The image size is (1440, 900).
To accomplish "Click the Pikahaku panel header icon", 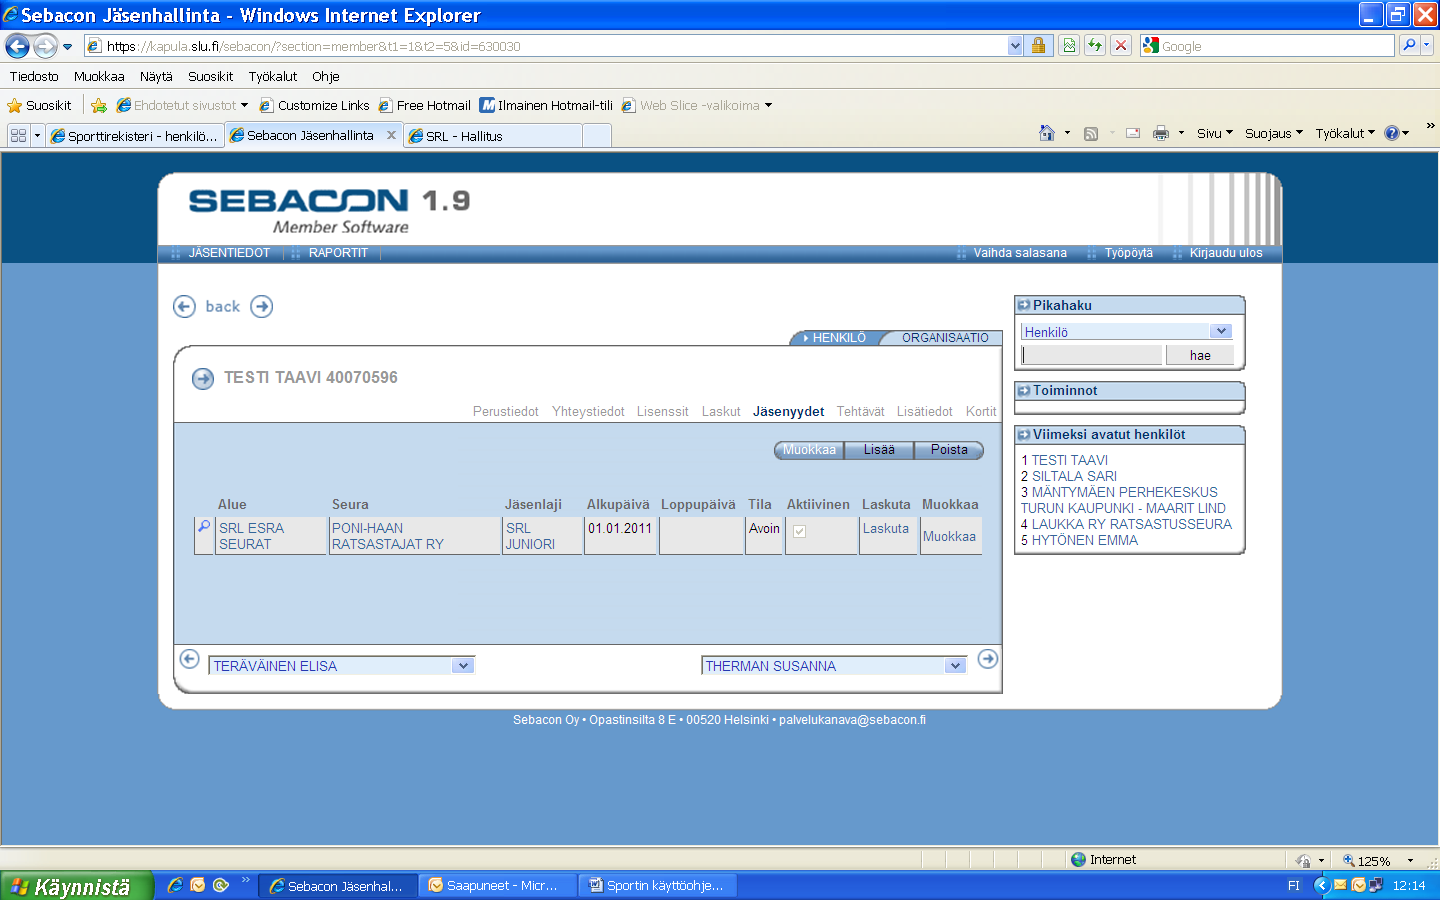I will click(x=1024, y=305).
